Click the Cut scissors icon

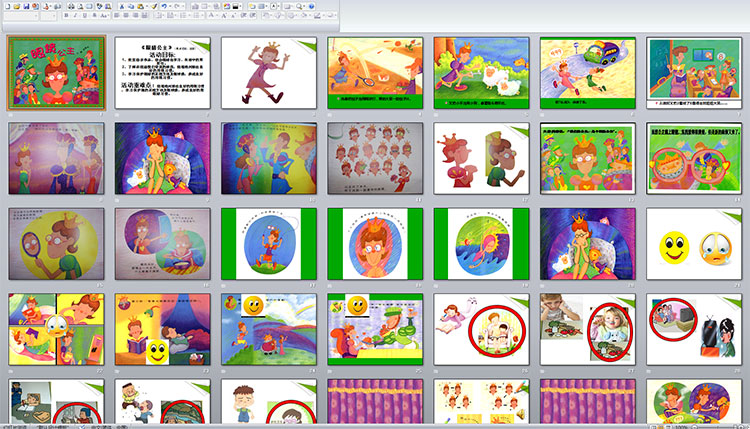click(x=121, y=6)
